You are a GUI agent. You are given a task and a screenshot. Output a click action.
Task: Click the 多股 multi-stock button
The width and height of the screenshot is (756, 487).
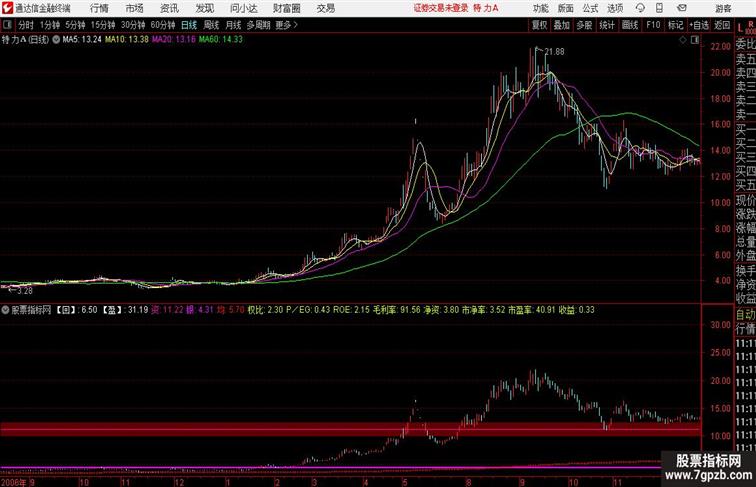[x=584, y=25]
